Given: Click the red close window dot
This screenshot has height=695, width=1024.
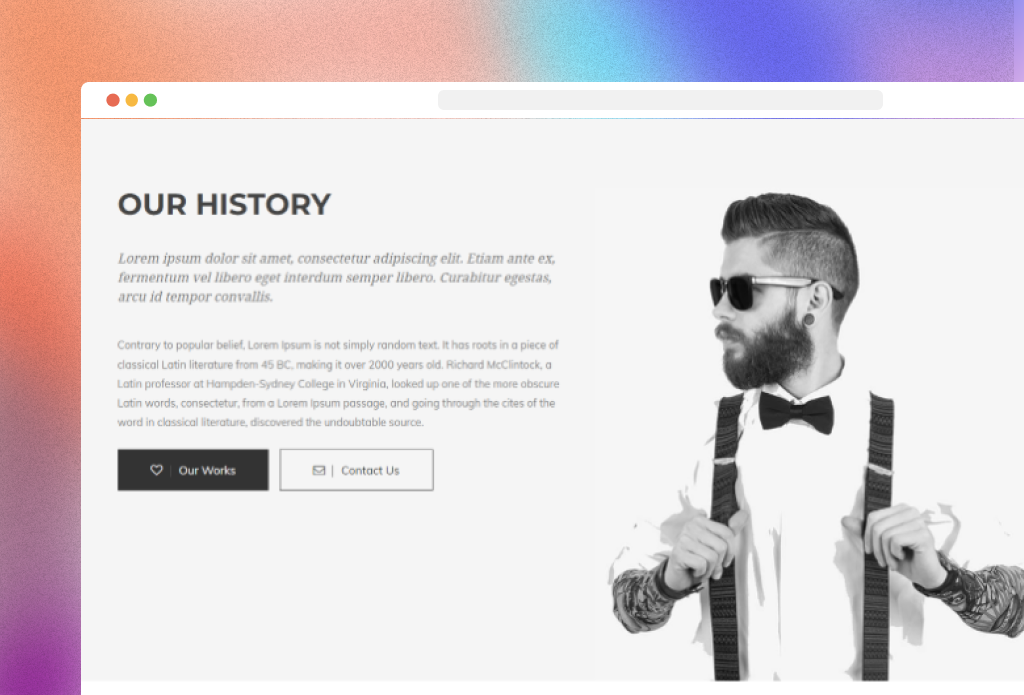Looking at the screenshot, I should pyautogui.click(x=113, y=100).
